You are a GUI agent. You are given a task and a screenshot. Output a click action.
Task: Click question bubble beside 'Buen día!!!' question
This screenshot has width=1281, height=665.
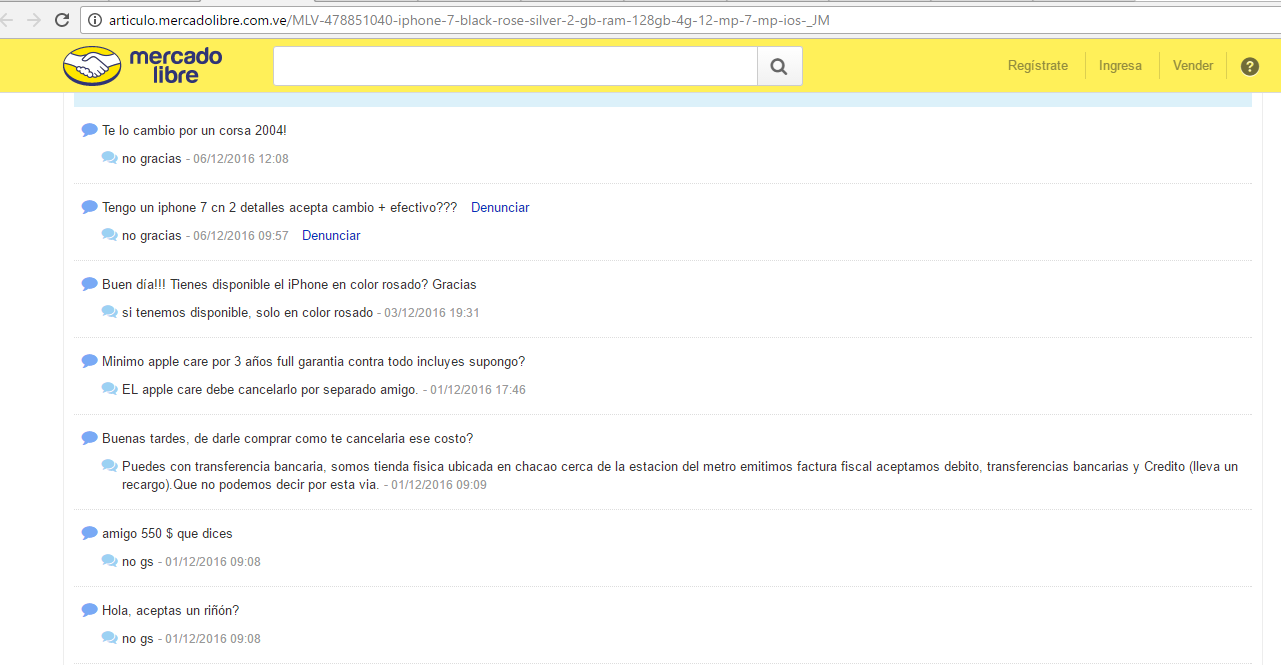tap(90, 284)
